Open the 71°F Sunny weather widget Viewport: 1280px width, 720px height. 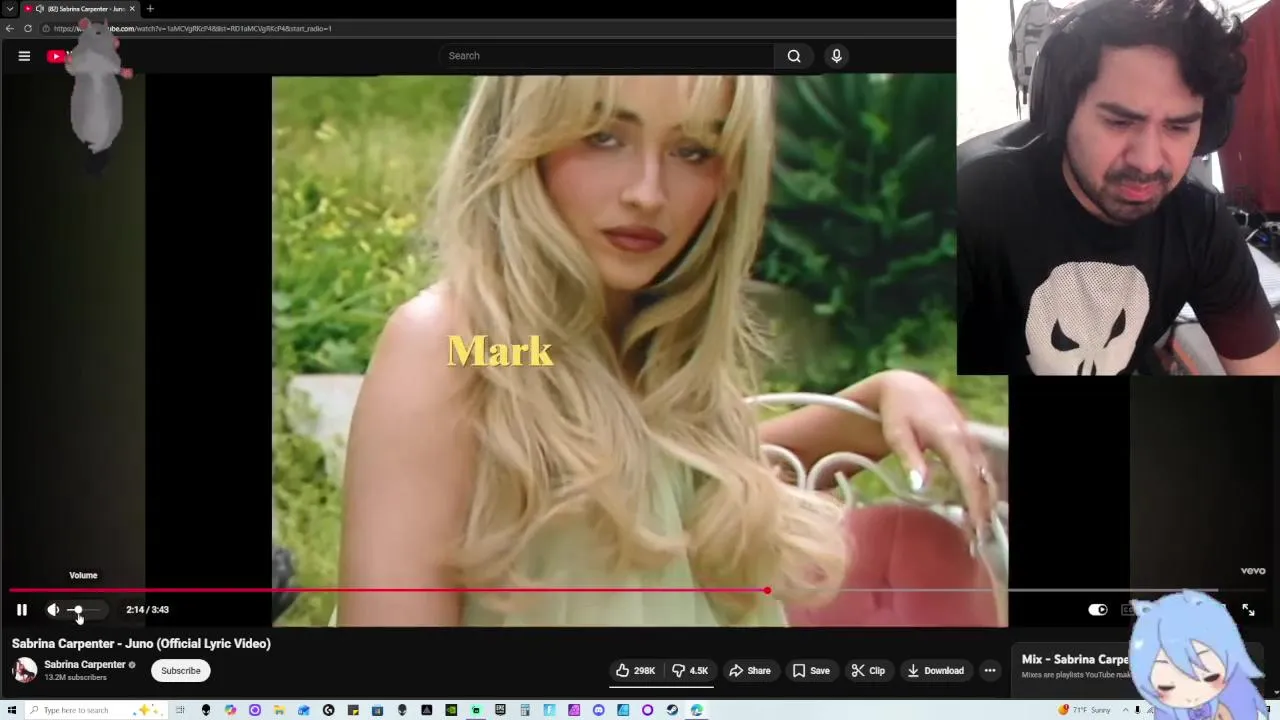click(x=1085, y=710)
